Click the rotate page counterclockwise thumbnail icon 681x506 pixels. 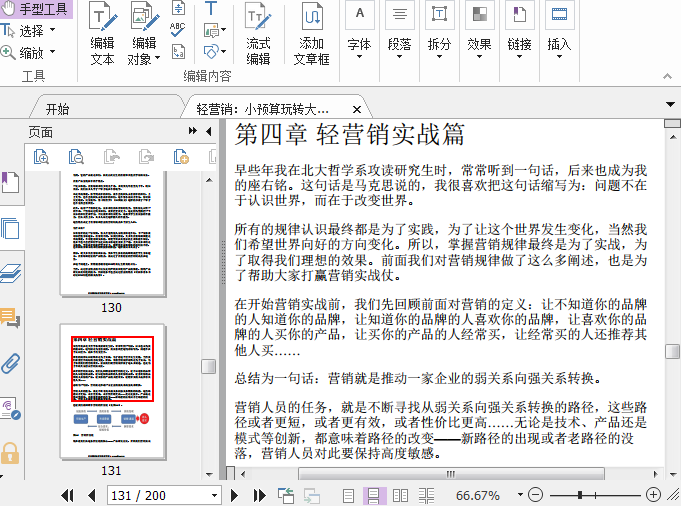pos(111,157)
